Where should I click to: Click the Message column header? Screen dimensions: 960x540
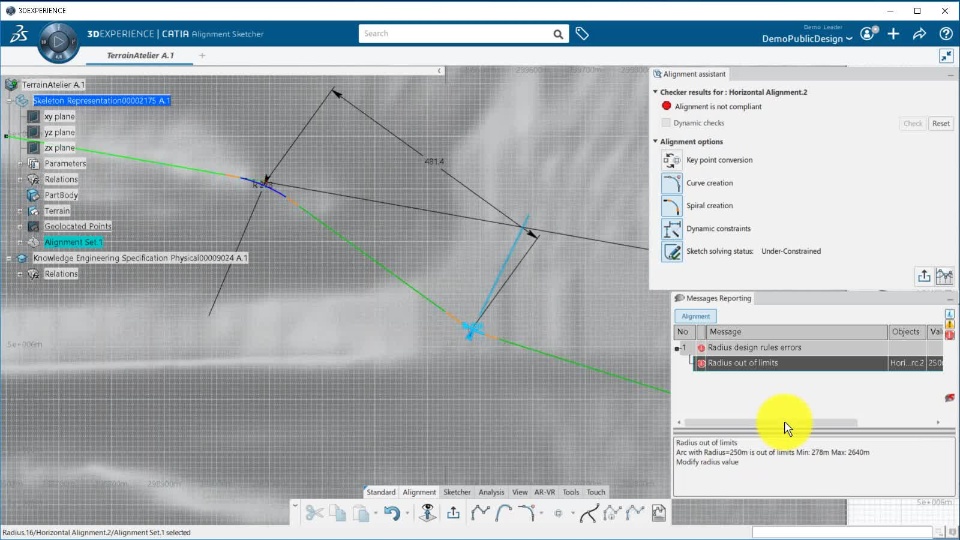797,332
